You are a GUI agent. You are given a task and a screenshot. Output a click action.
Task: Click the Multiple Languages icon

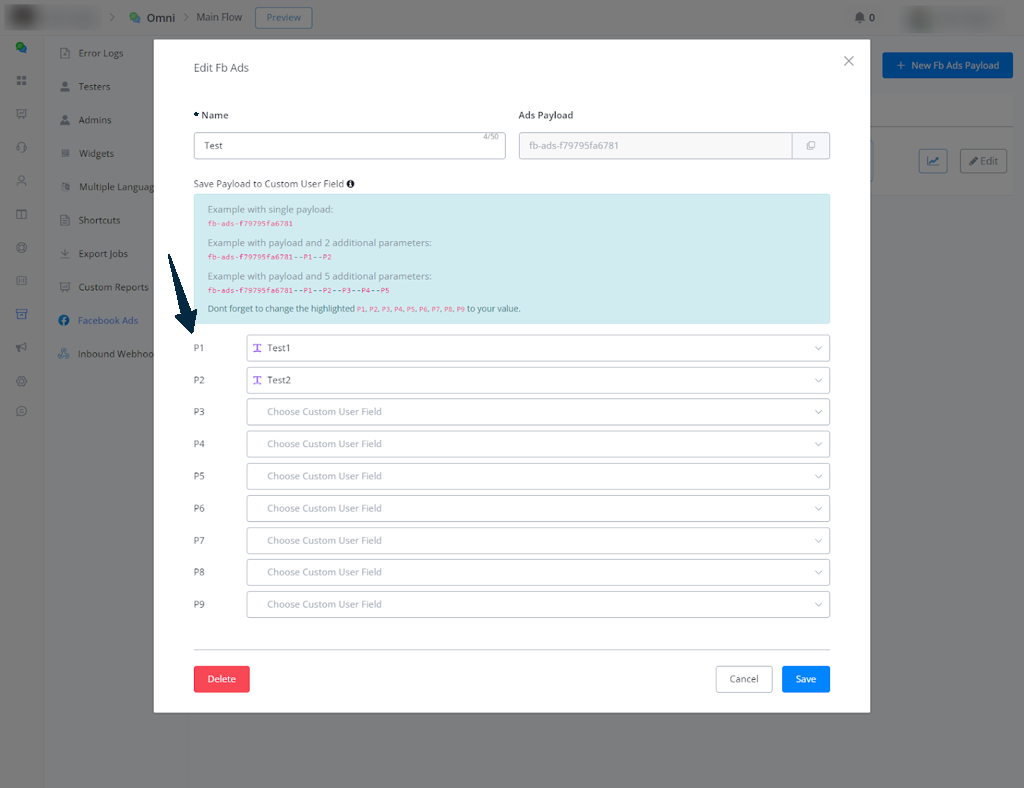[x=65, y=187]
